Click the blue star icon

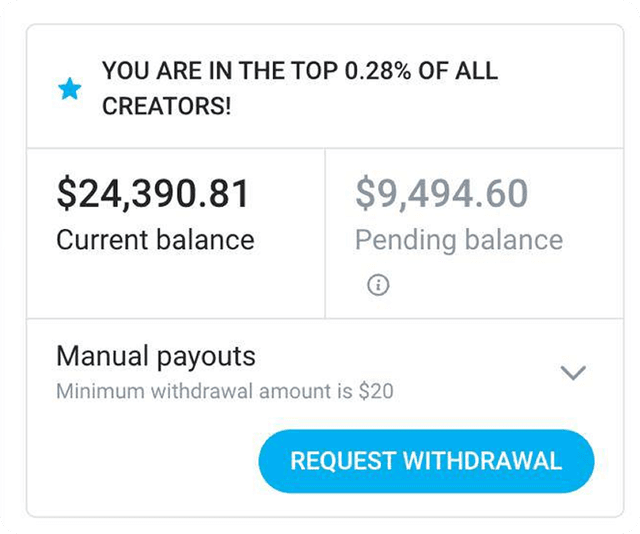coord(69,90)
